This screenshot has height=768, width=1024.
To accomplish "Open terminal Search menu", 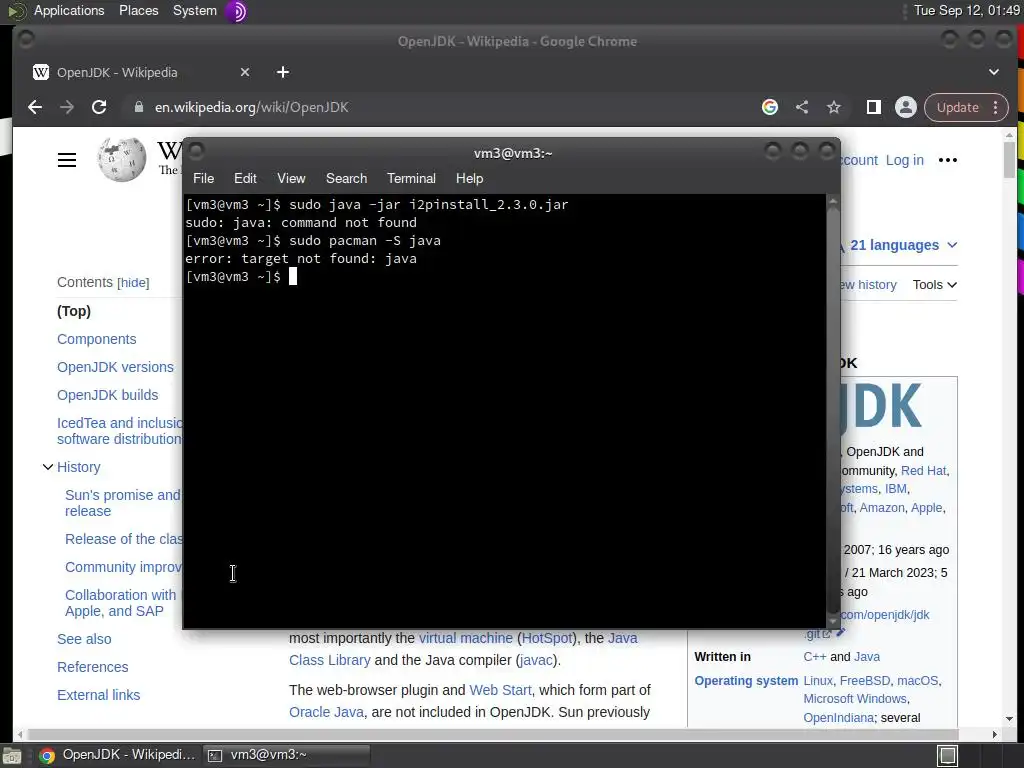I will [x=346, y=178].
